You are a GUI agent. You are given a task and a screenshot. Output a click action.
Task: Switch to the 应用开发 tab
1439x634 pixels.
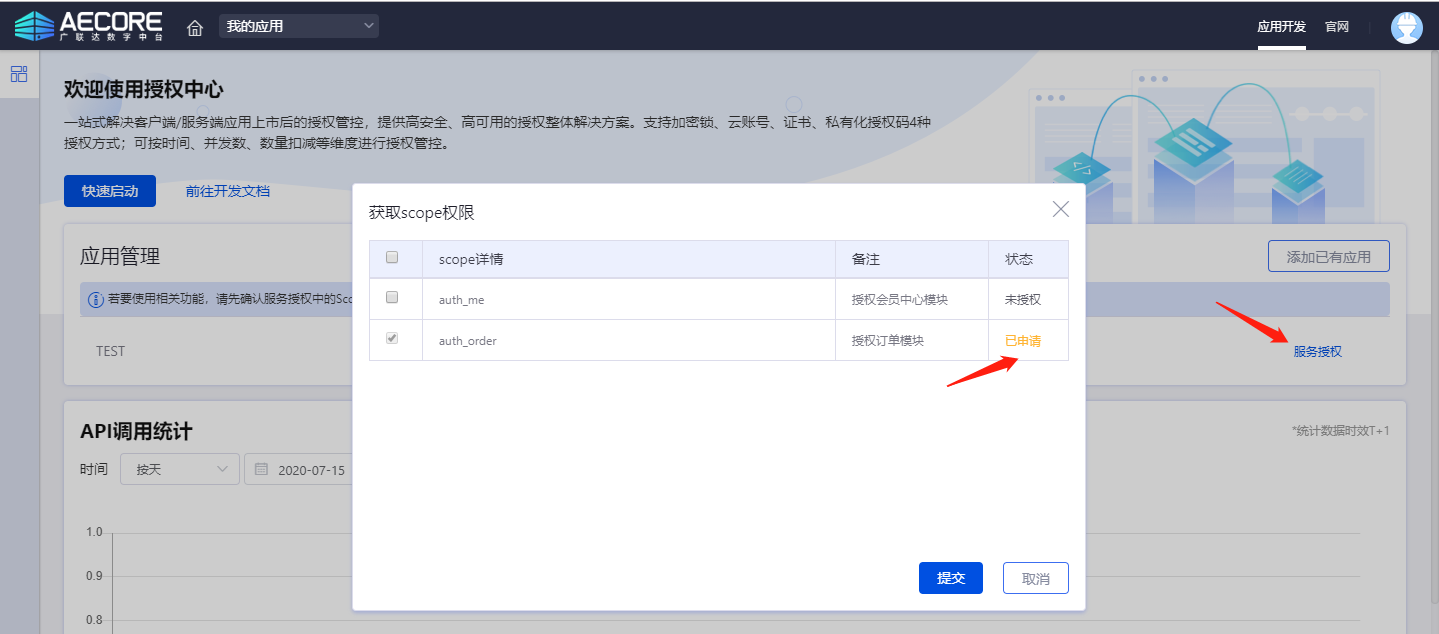click(x=1281, y=27)
